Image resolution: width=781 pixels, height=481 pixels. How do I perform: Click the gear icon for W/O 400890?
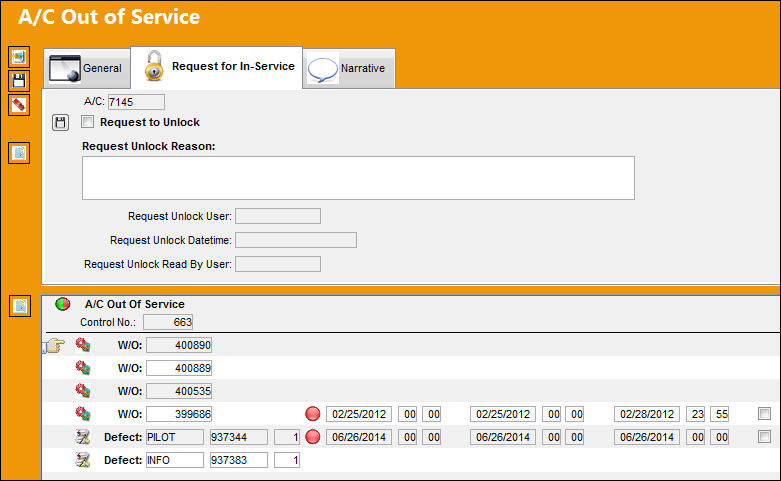tap(83, 345)
